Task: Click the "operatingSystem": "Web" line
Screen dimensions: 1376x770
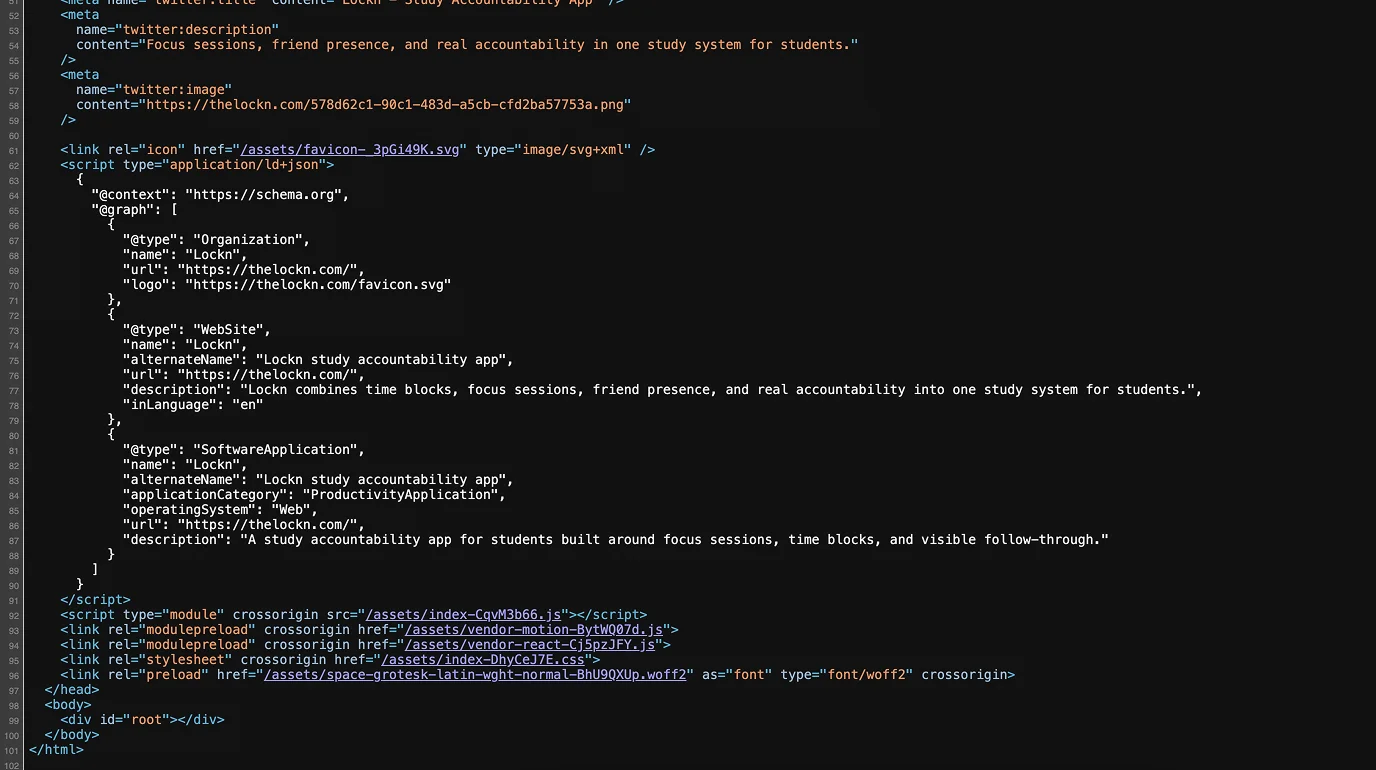Action: (x=221, y=510)
